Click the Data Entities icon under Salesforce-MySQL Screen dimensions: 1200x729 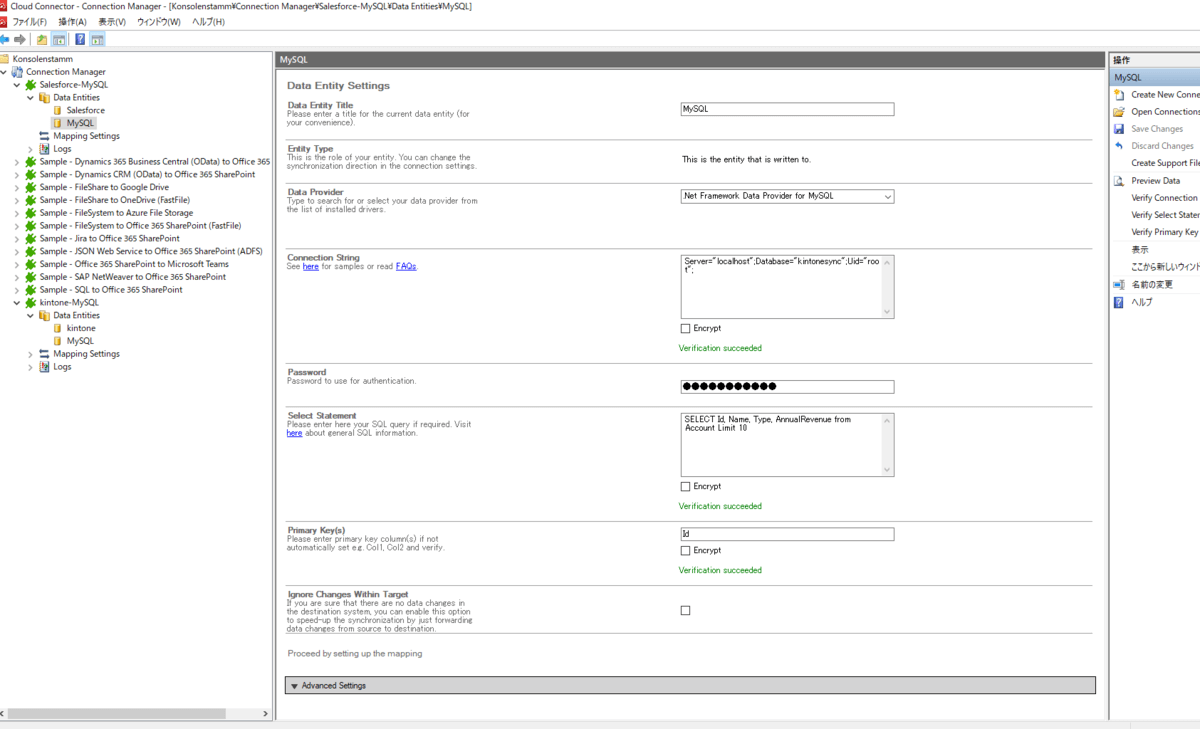(44, 98)
